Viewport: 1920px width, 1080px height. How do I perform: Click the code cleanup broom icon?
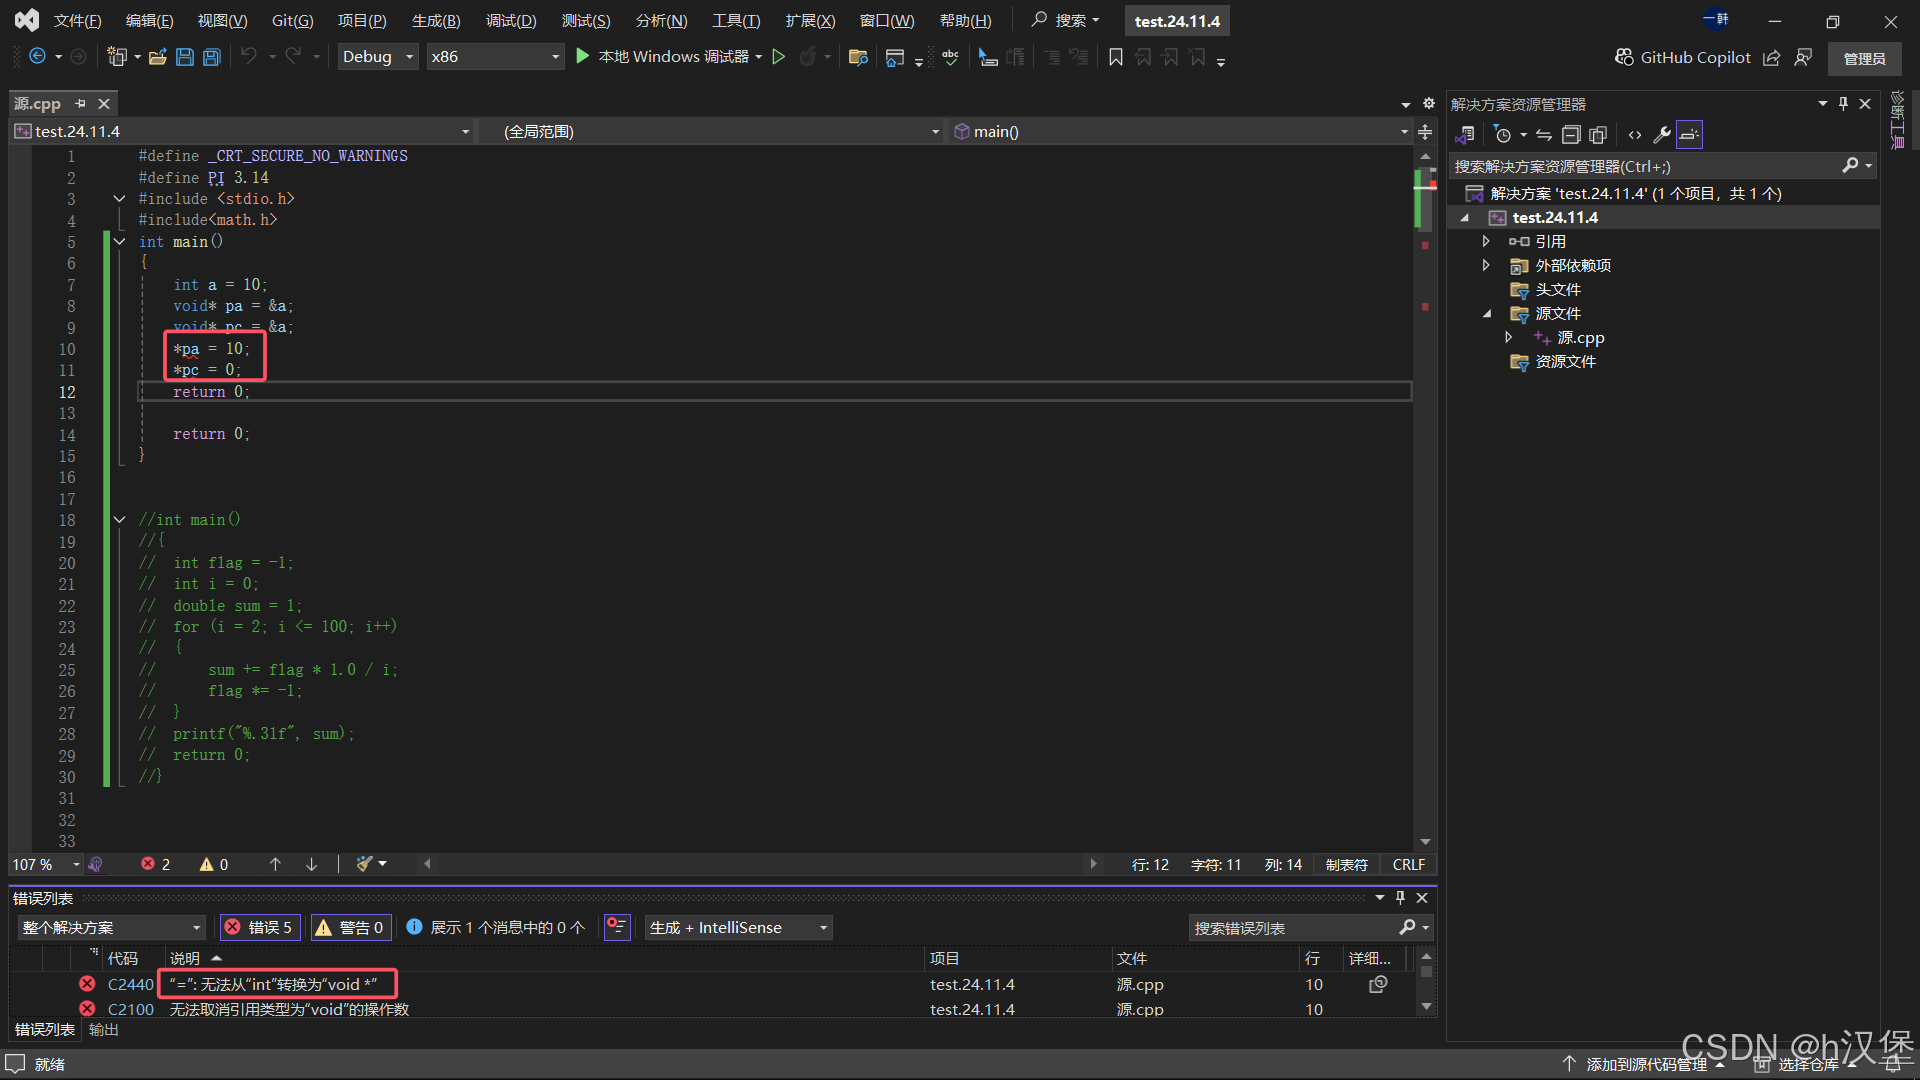tap(365, 864)
